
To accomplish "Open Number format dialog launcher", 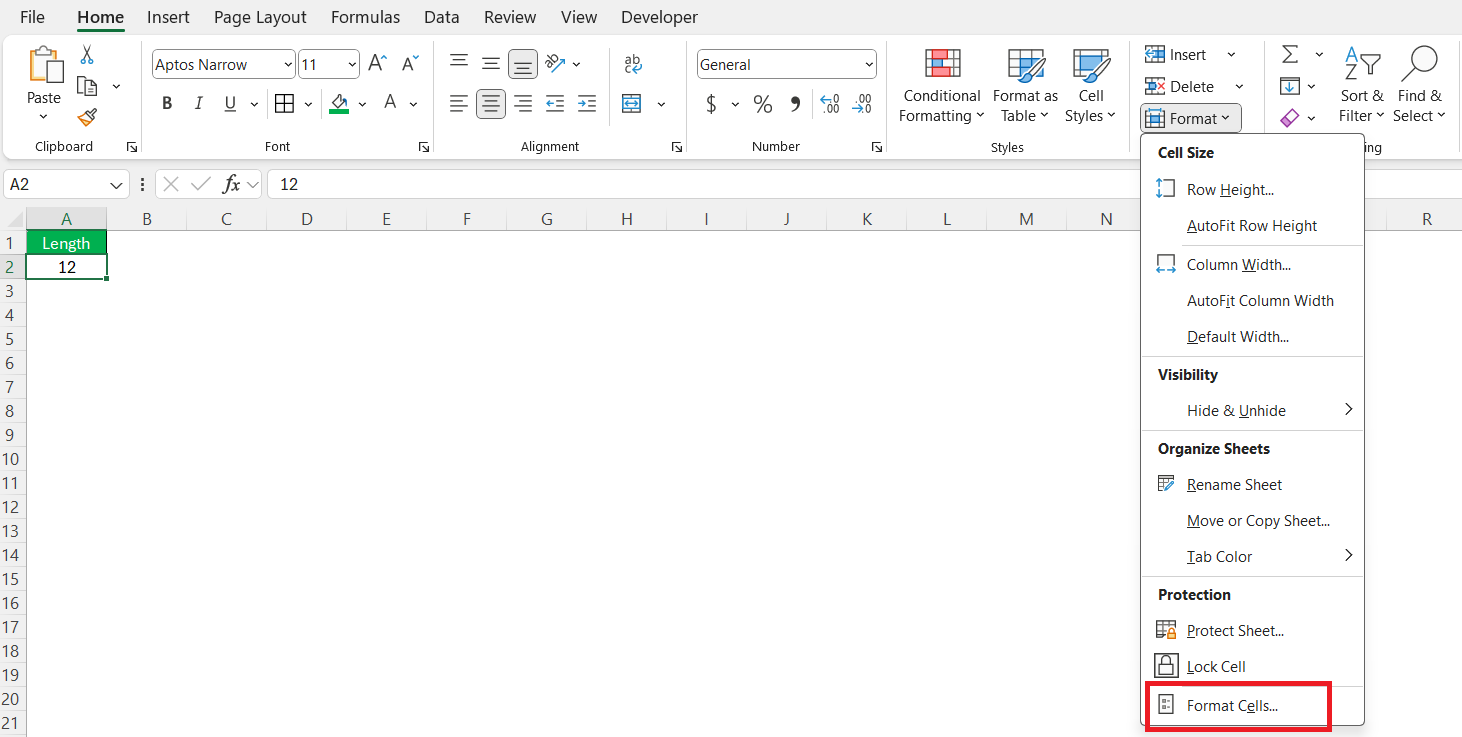I will click(876, 147).
